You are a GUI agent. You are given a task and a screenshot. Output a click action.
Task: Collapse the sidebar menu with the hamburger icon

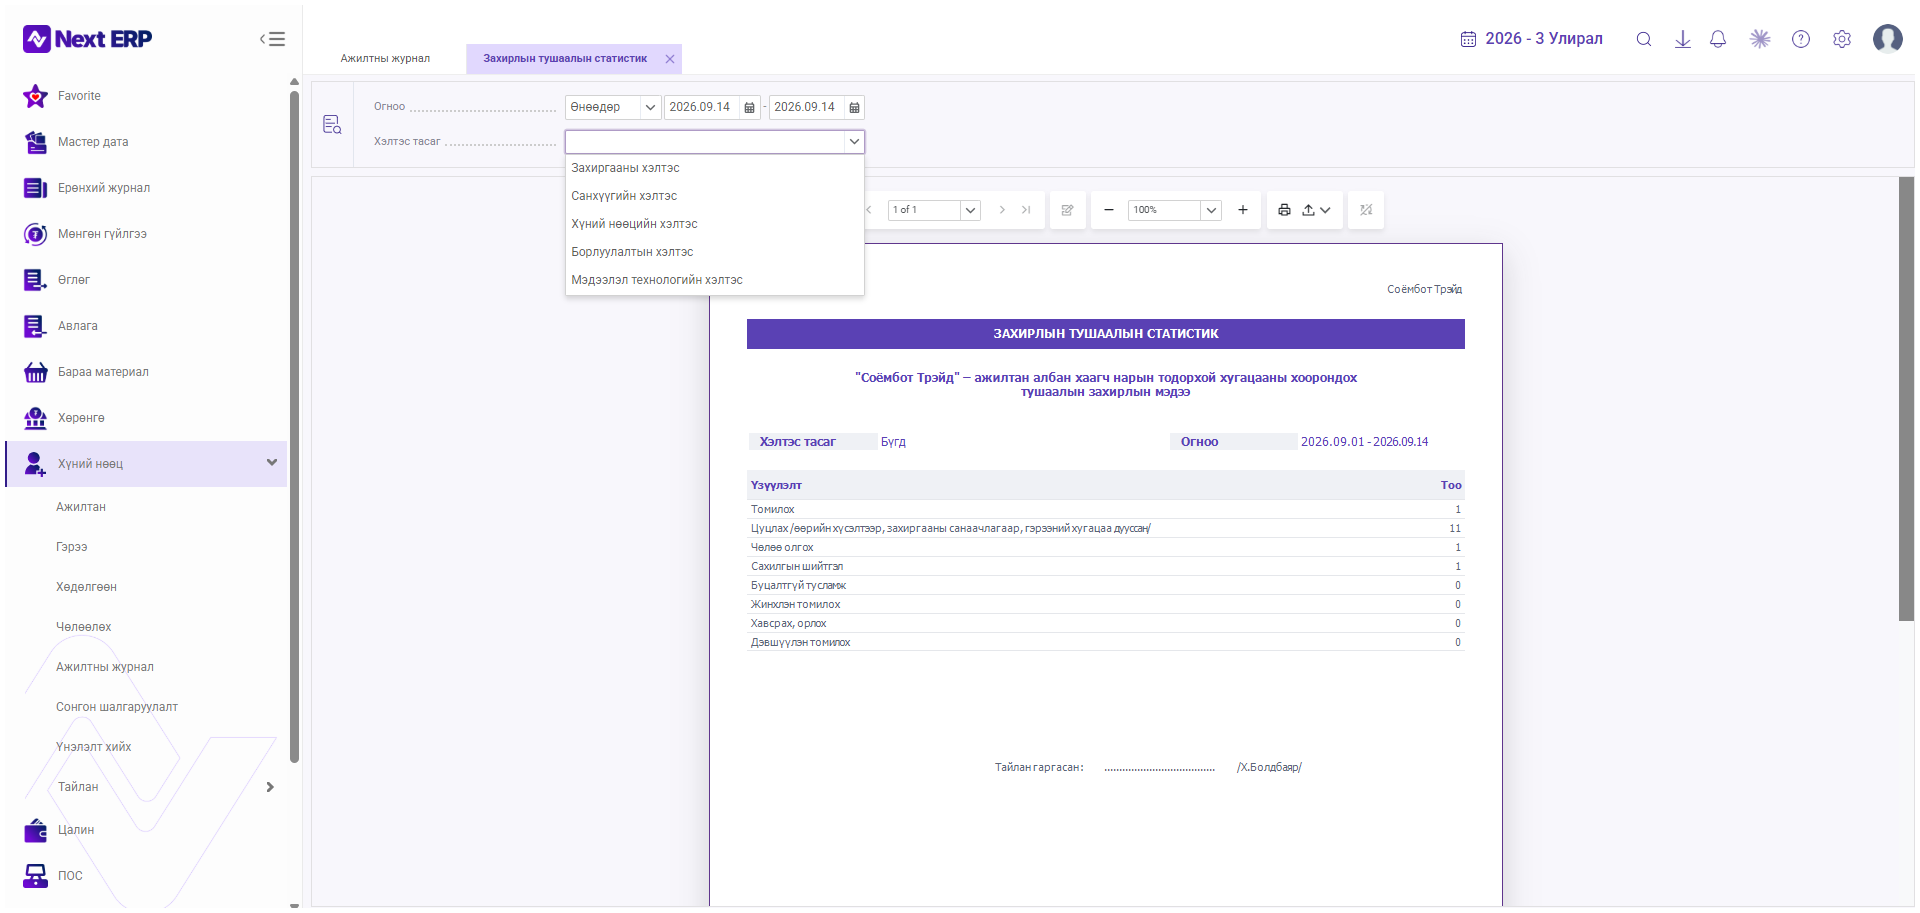point(272,39)
